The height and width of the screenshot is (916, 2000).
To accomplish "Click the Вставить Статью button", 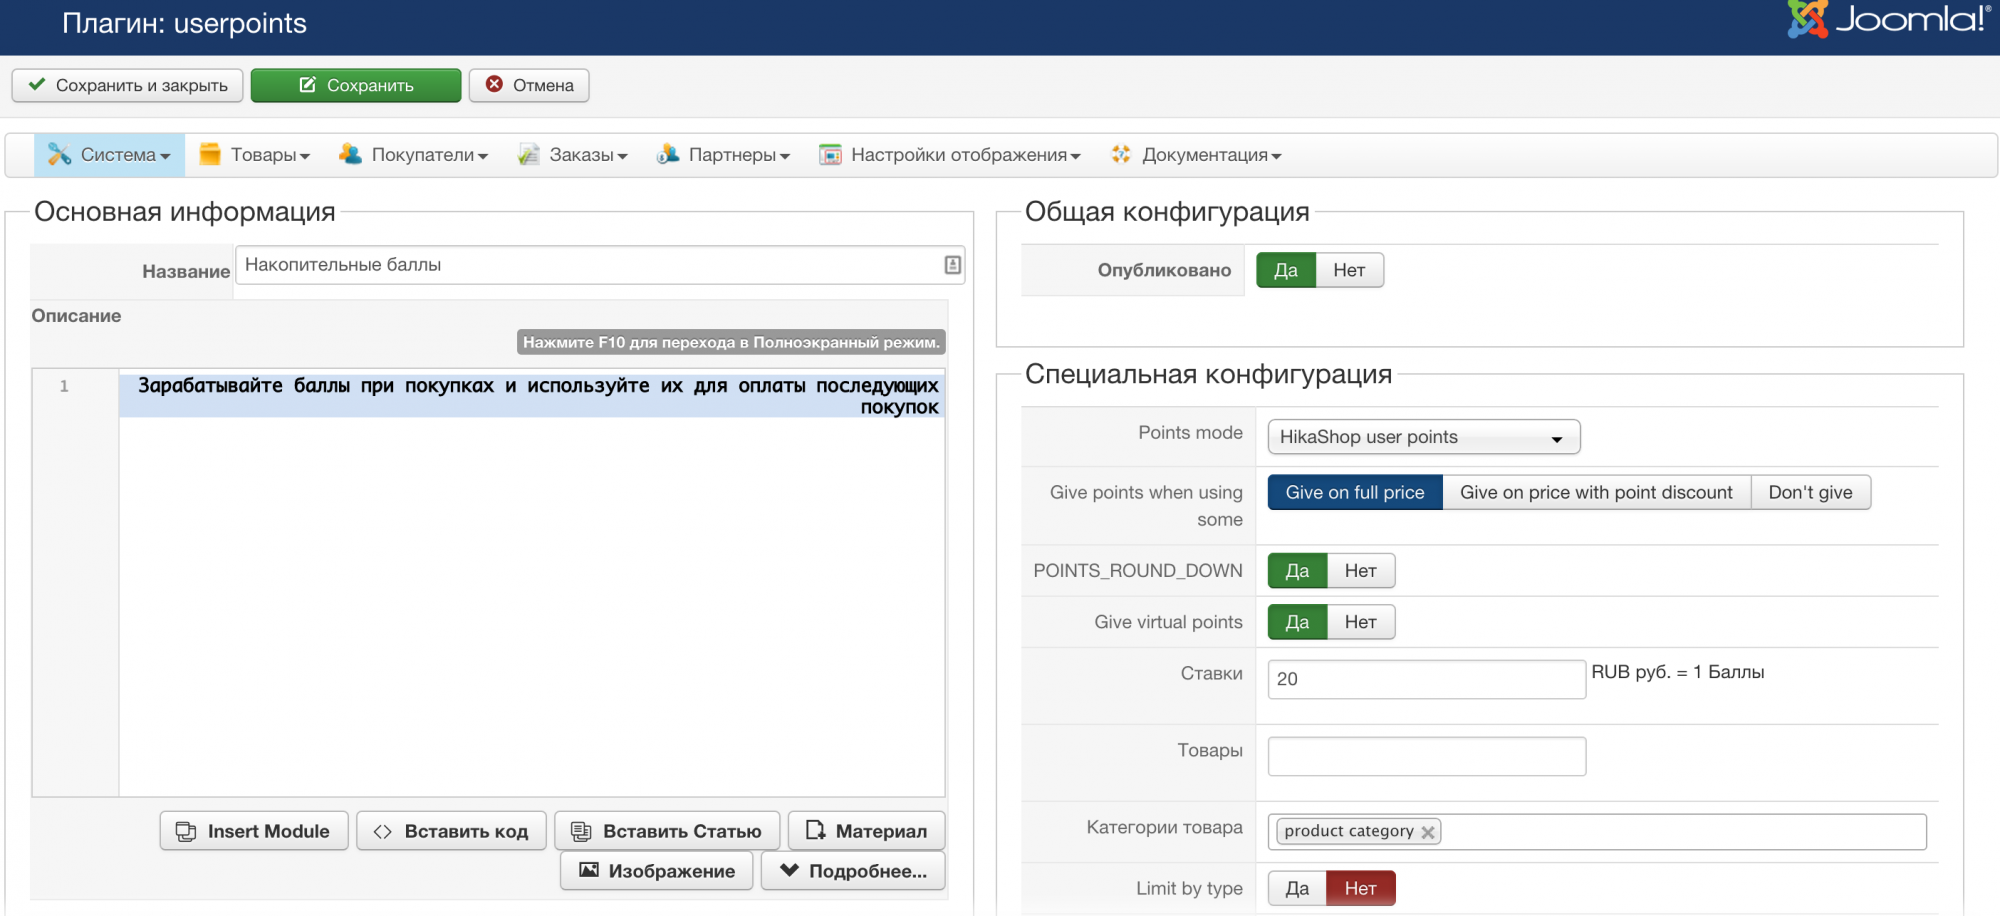I will (x=667, y=831).
